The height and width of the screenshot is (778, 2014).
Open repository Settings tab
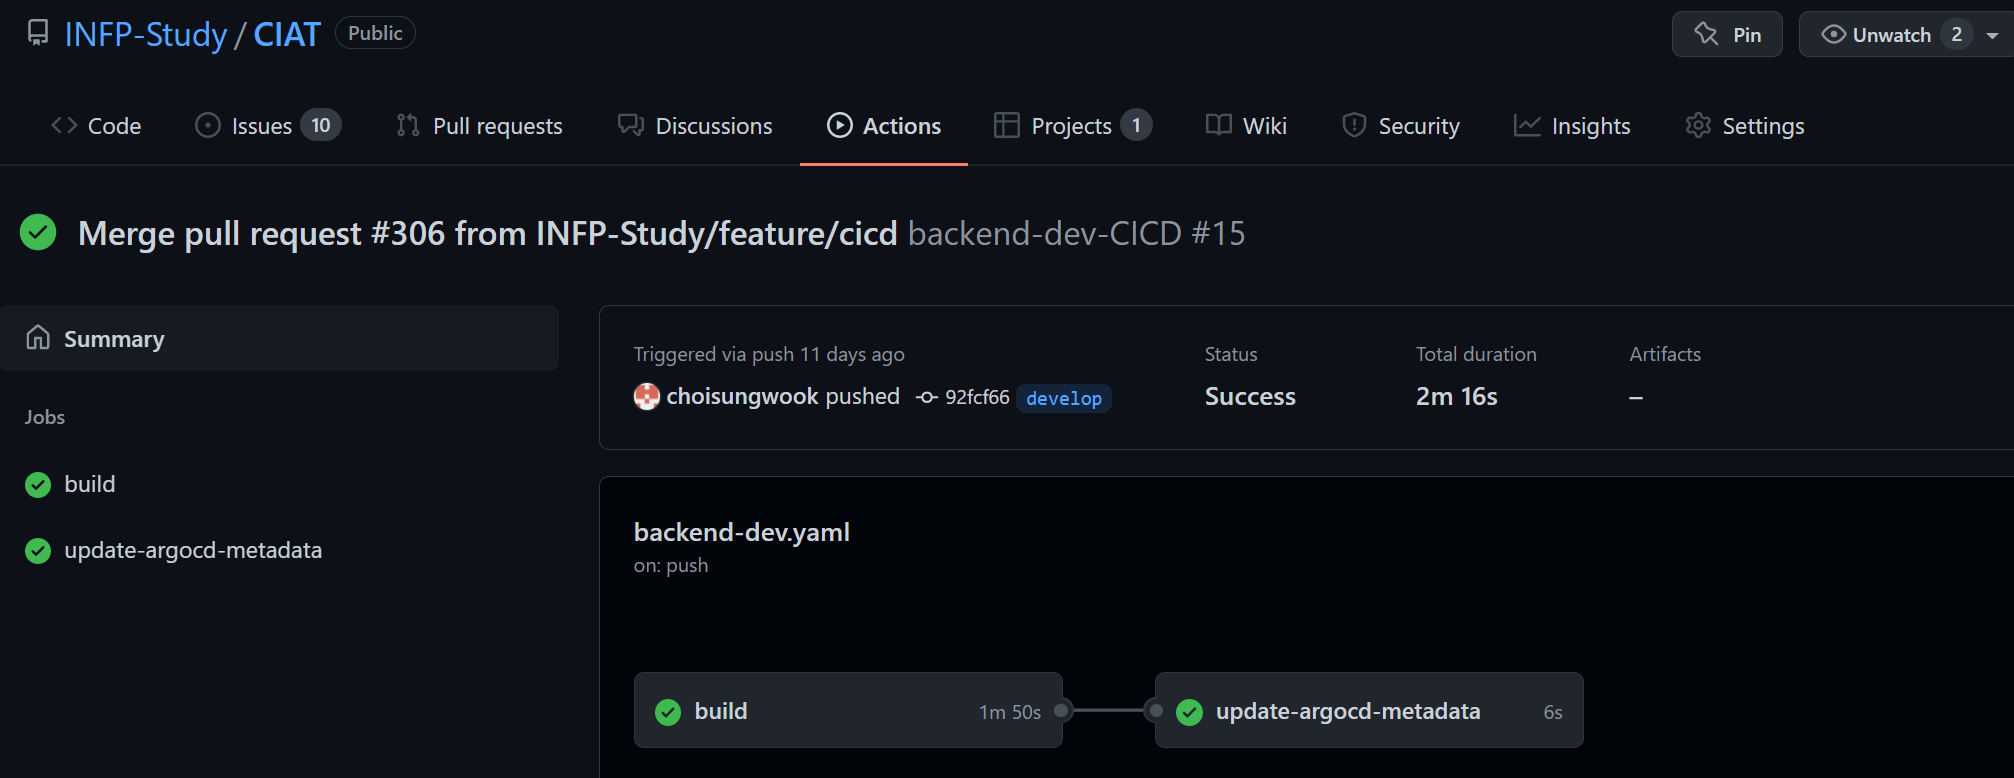1745,126
